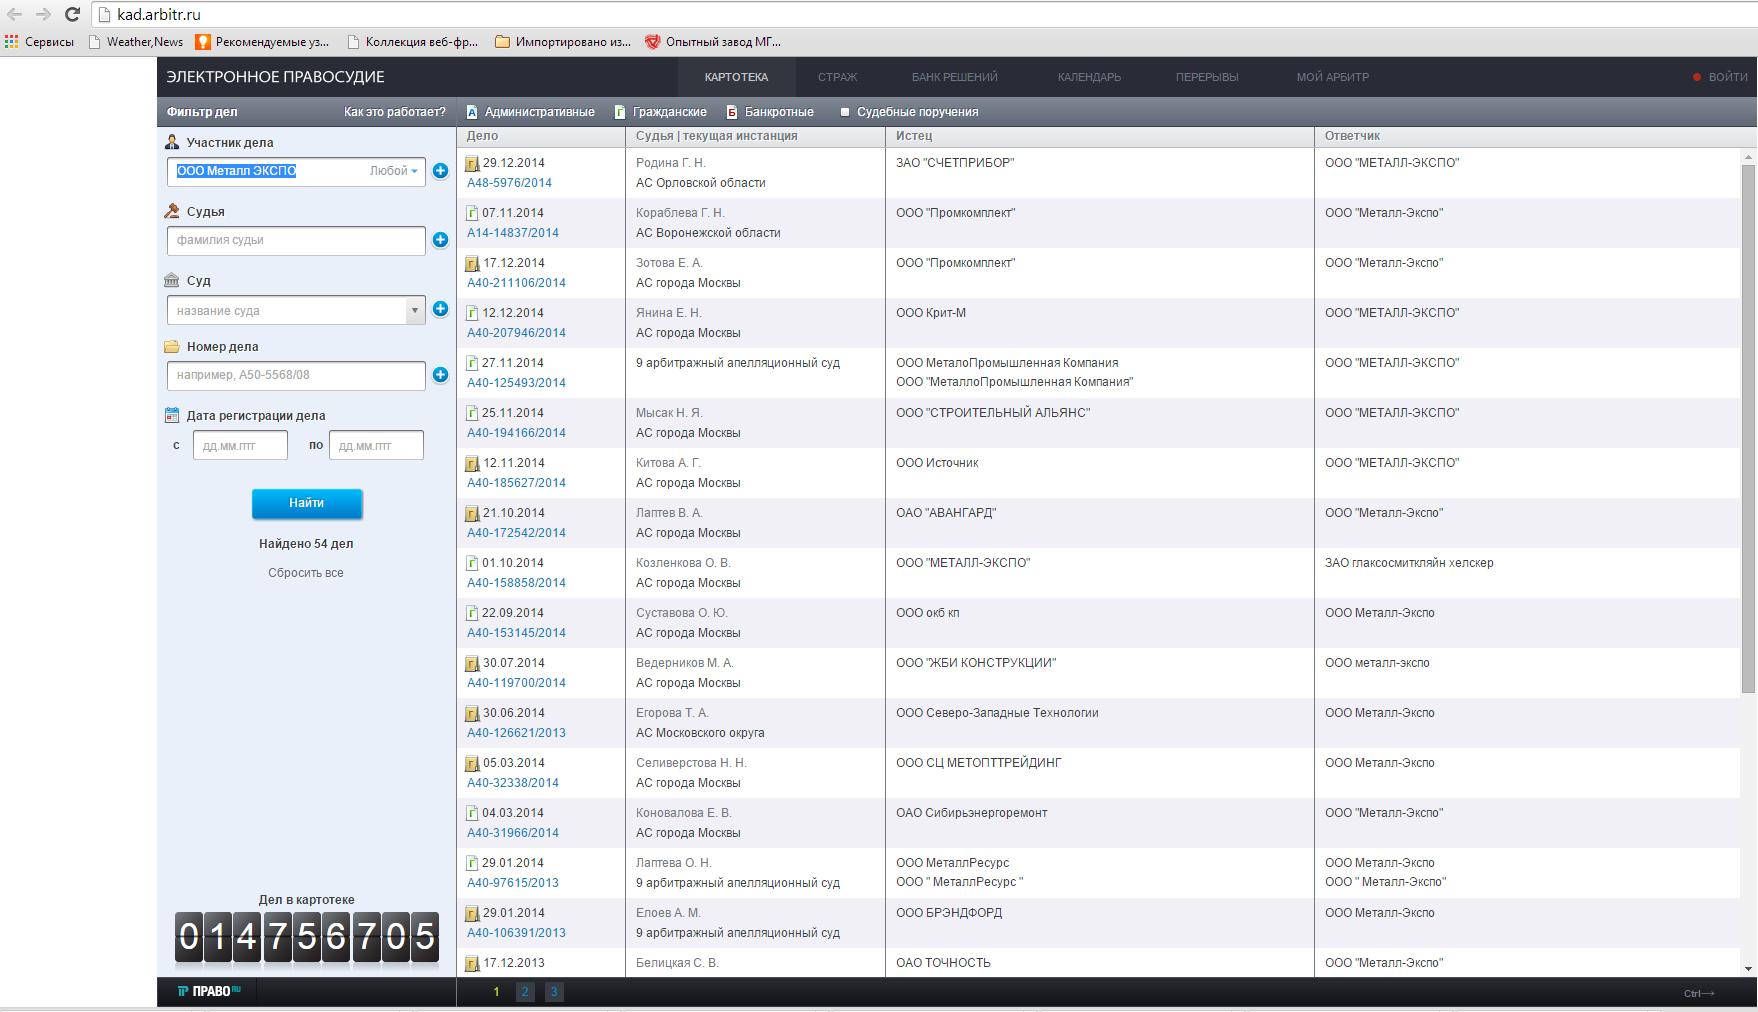Add another case number with plus icon
Screen dimensions: 1758x1012
[x=440, y=375]
